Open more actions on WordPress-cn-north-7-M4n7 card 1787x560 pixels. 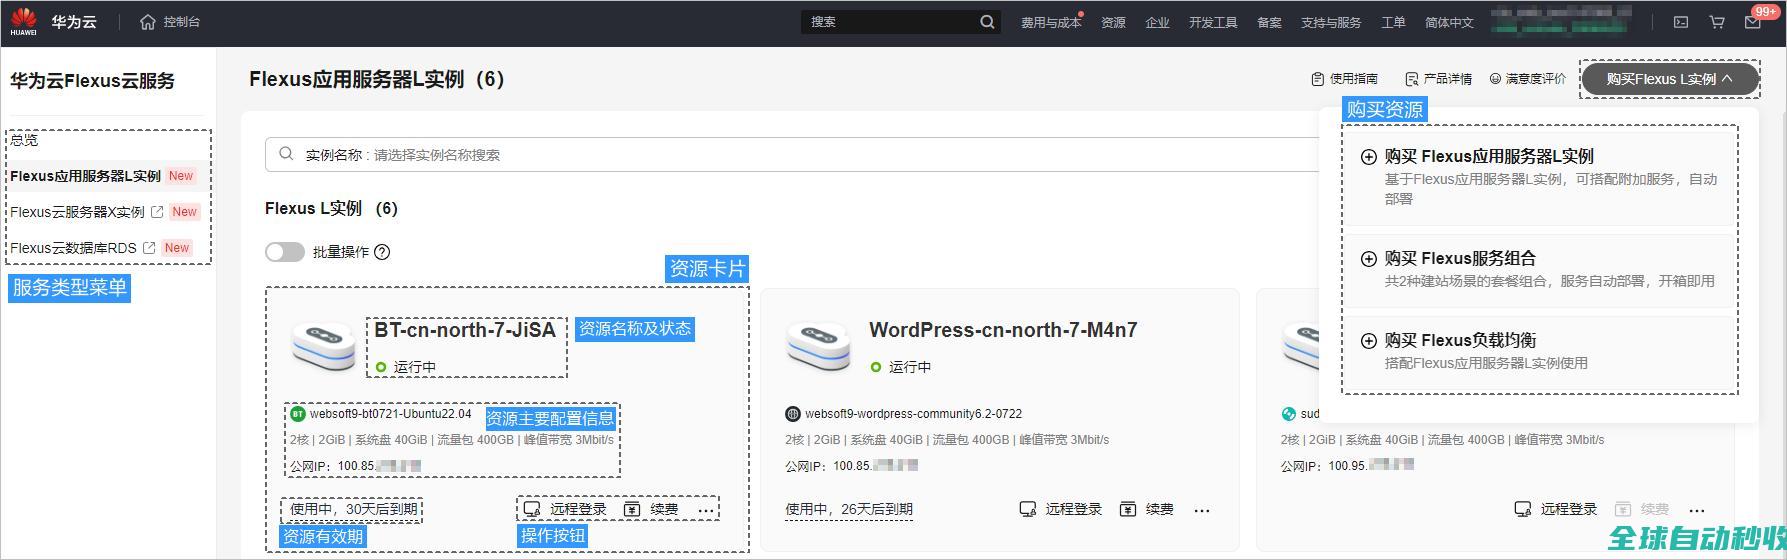click(1202, 510)
